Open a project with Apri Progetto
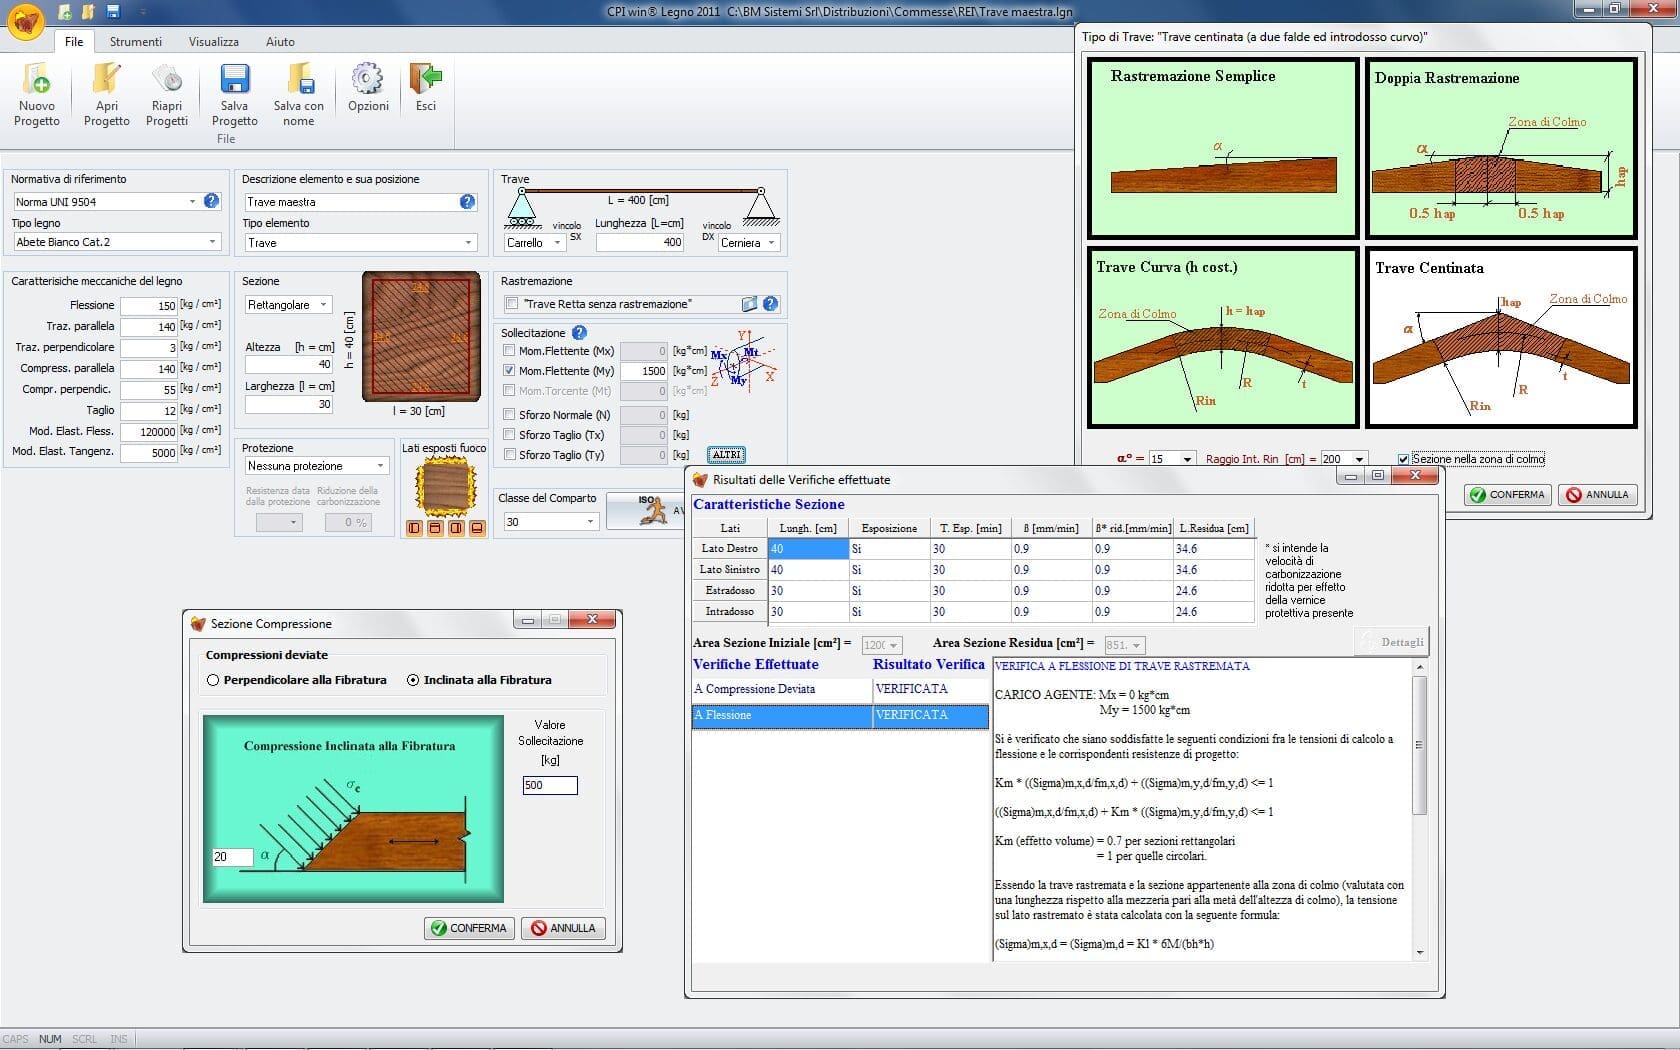Image resolution: width=1680 pixels, height=1050 pixels. (x=106, y=80)
